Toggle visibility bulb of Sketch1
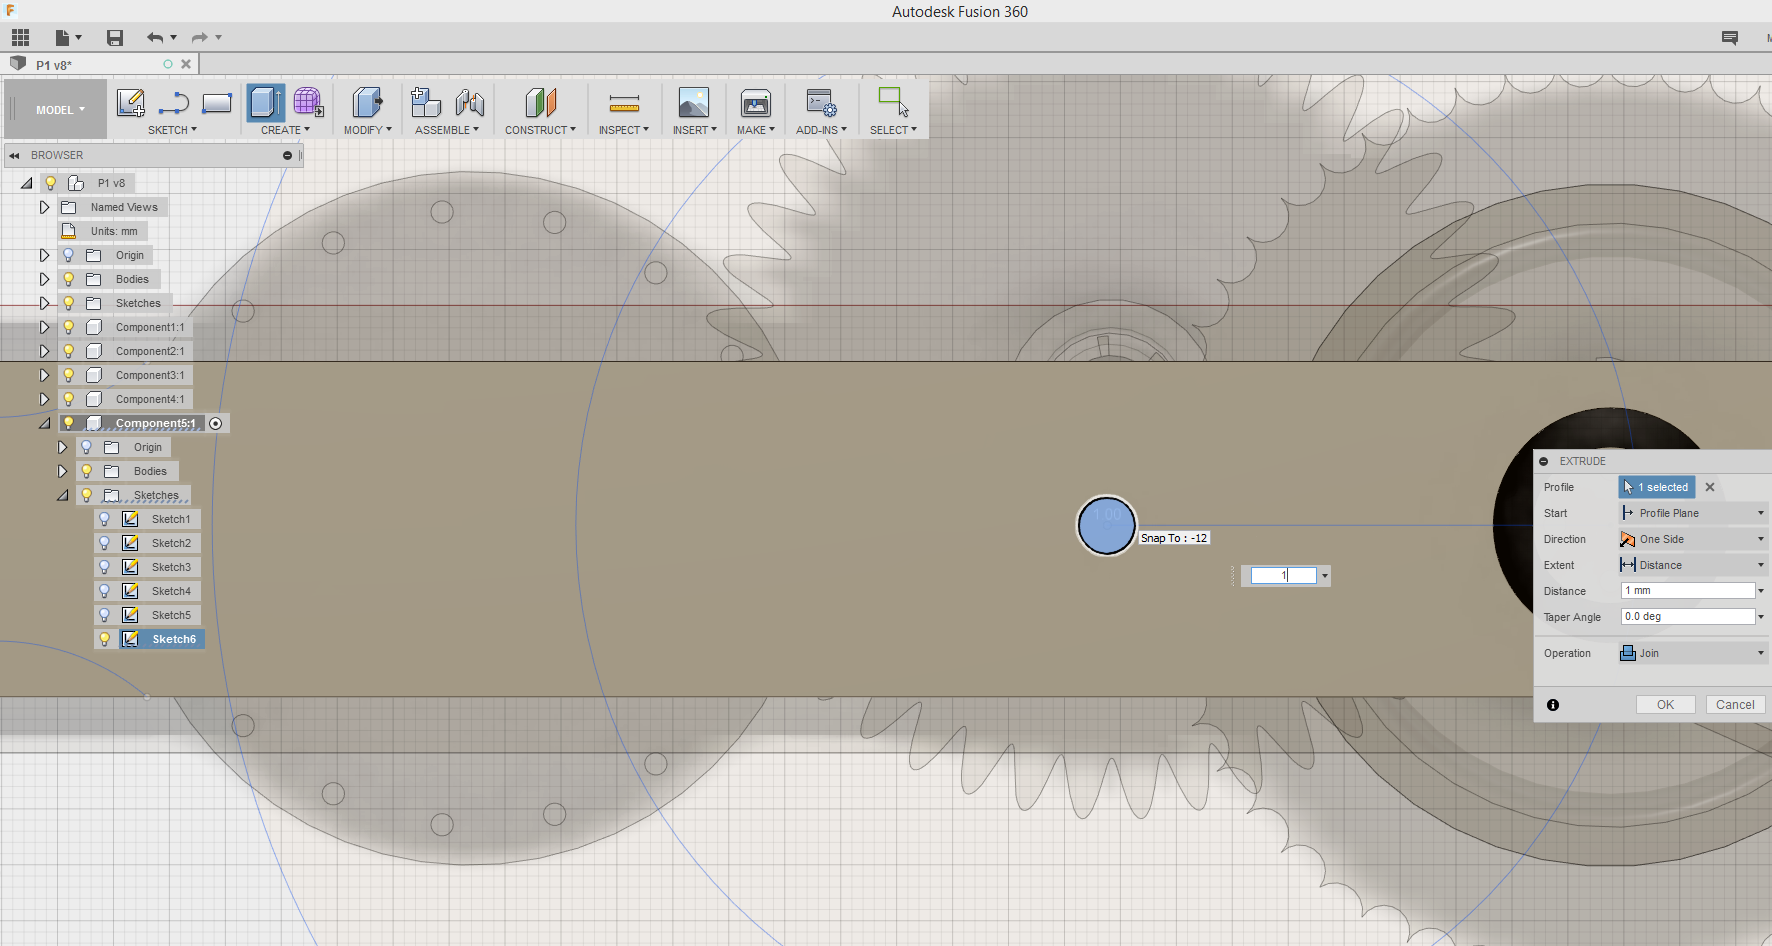The image size is (1772, 946). click(105, 519)
